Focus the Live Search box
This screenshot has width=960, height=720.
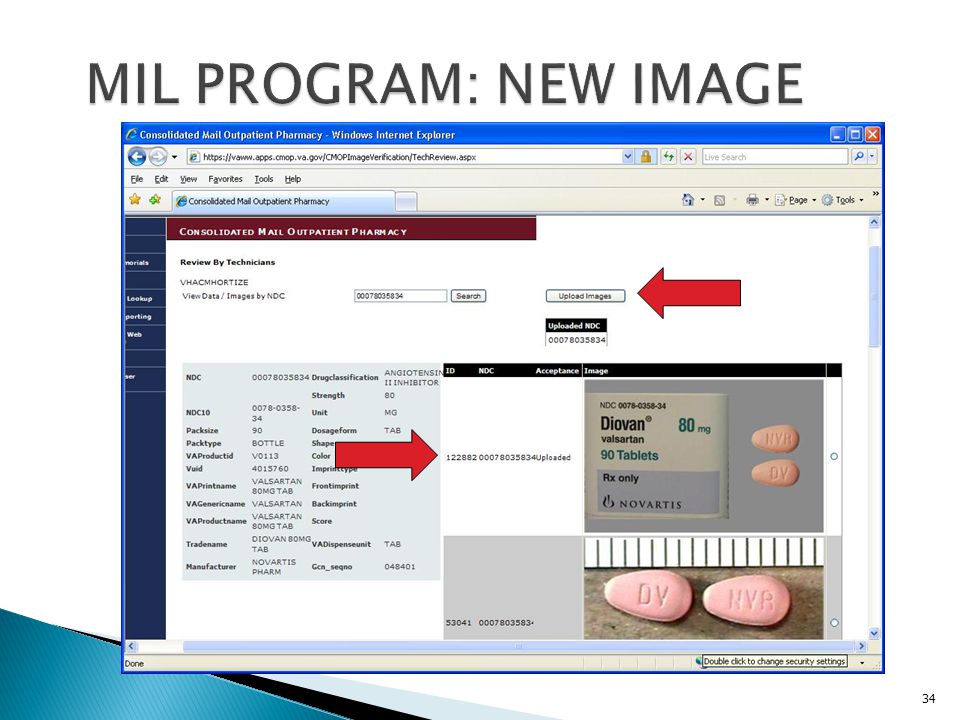point(775,157)
